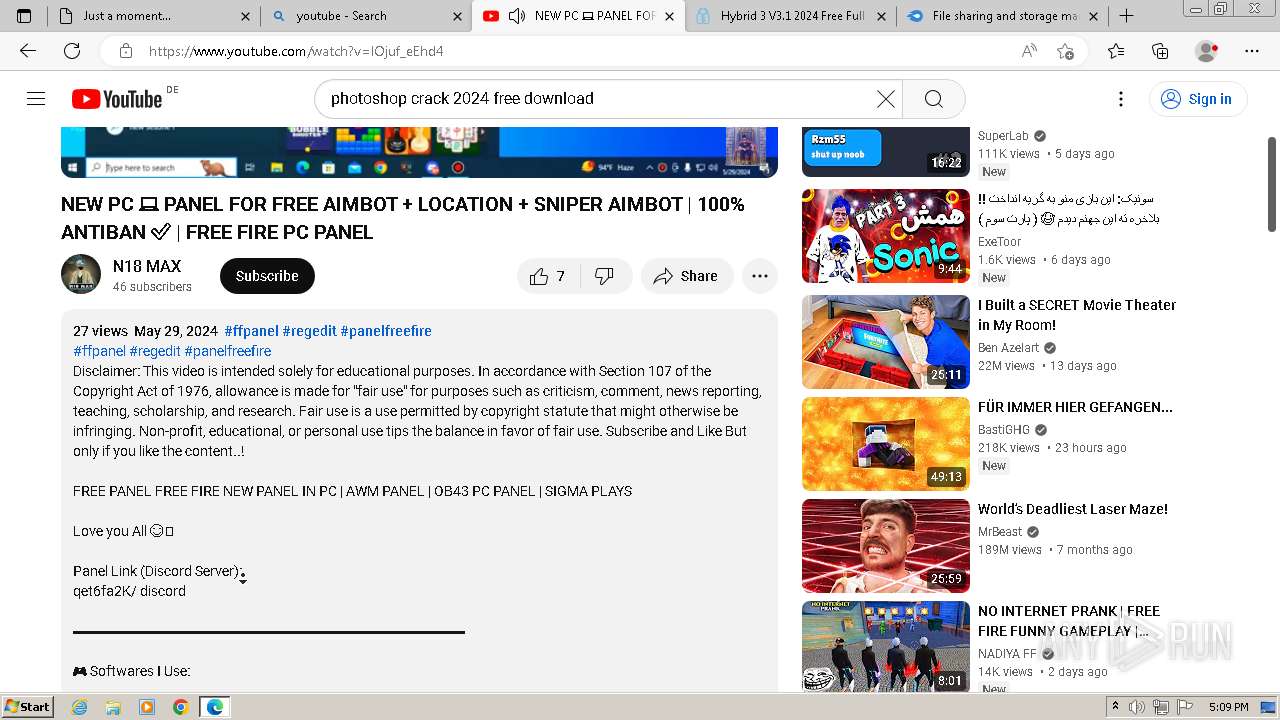Open Read aloud icon in address bar
Screen dimensions: 1280x720
coord(1028,51)
